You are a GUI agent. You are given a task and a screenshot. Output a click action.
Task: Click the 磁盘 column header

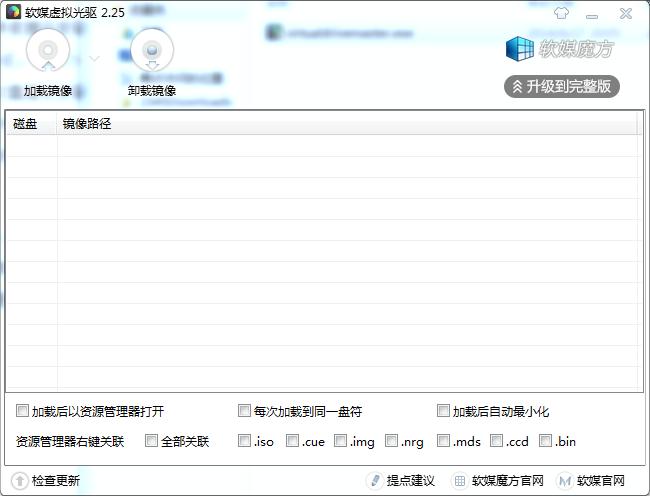tap(32, 123)
